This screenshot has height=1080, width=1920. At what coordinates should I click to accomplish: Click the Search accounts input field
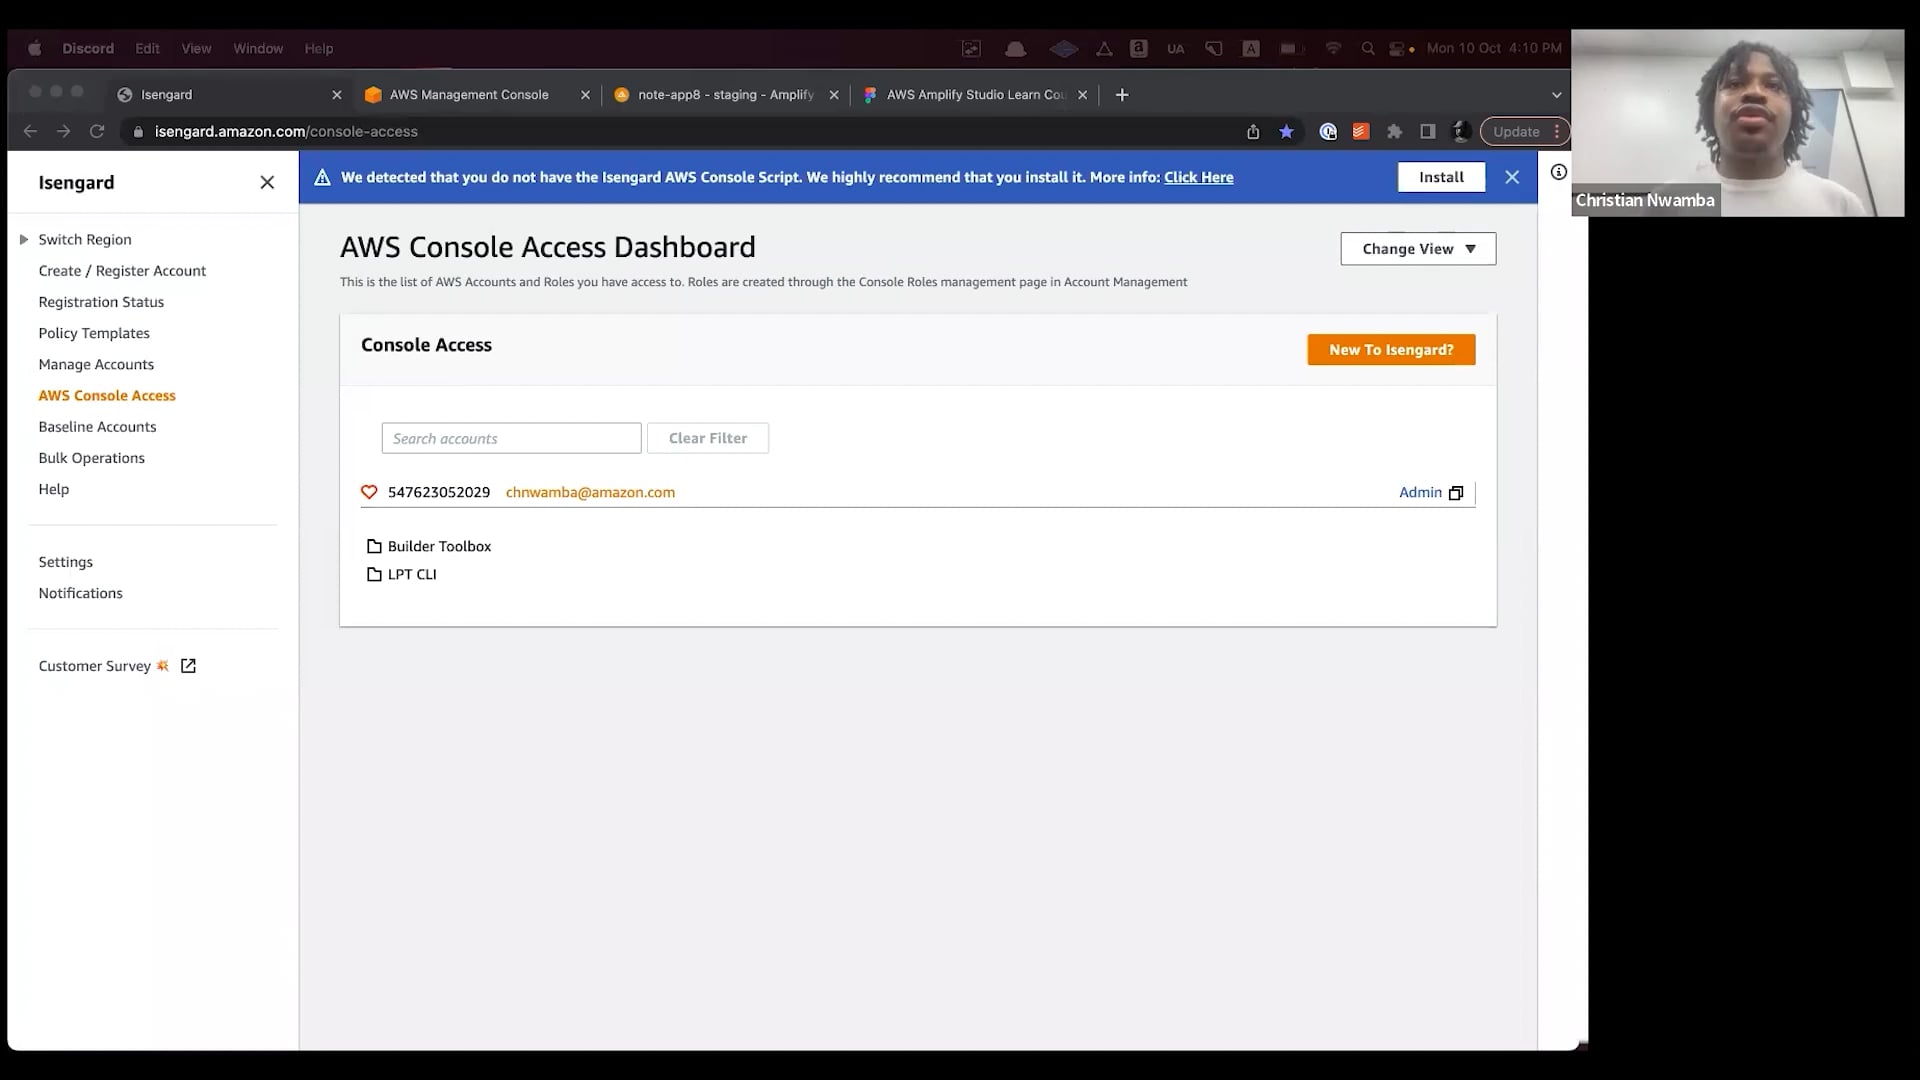point(511,438)
